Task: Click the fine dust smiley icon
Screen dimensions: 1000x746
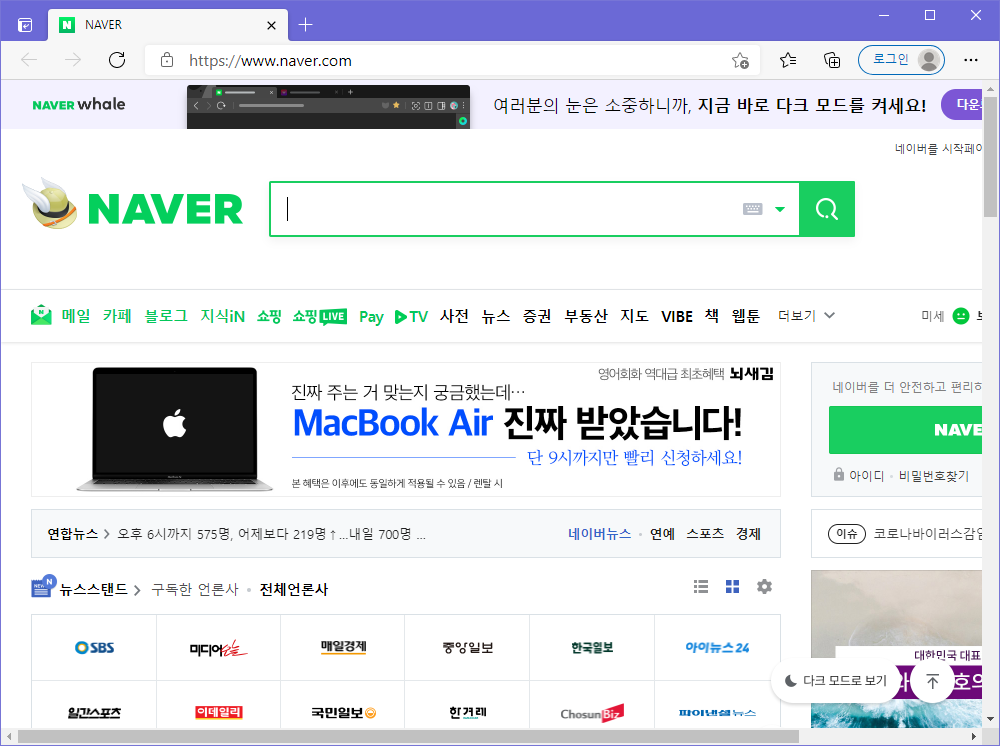Action: pyautogui.click(x=960, y=316)
